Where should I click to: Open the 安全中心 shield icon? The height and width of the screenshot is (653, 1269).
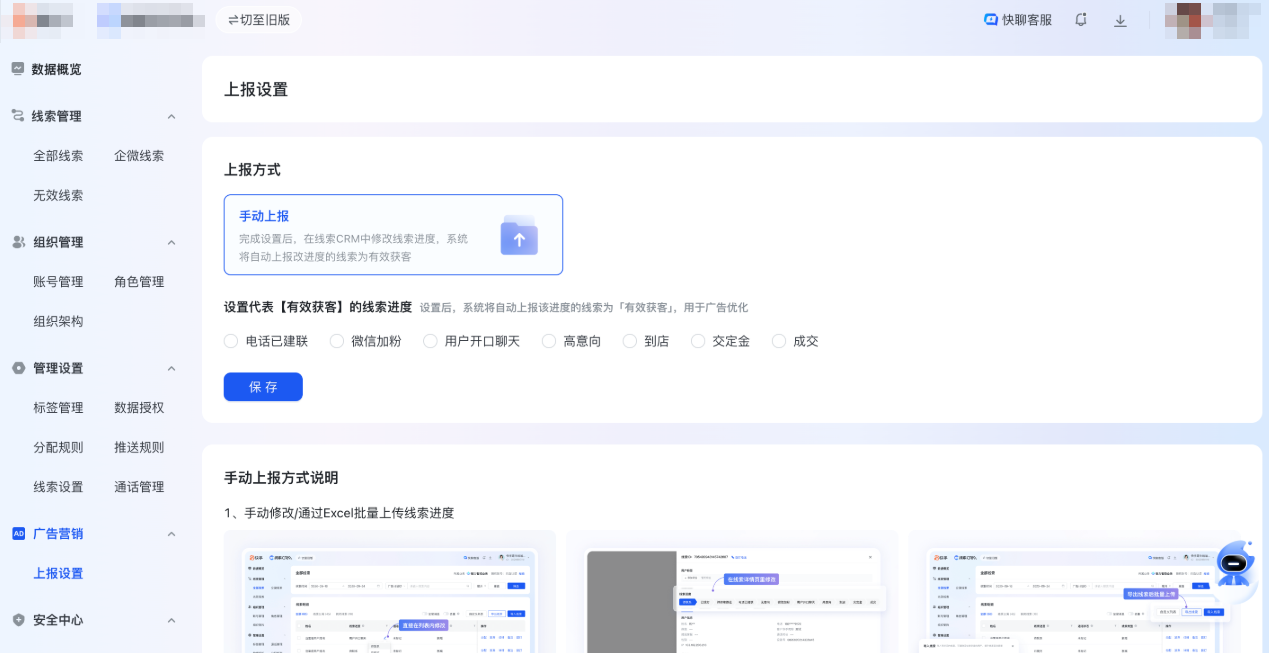click(x=16, y=619)
